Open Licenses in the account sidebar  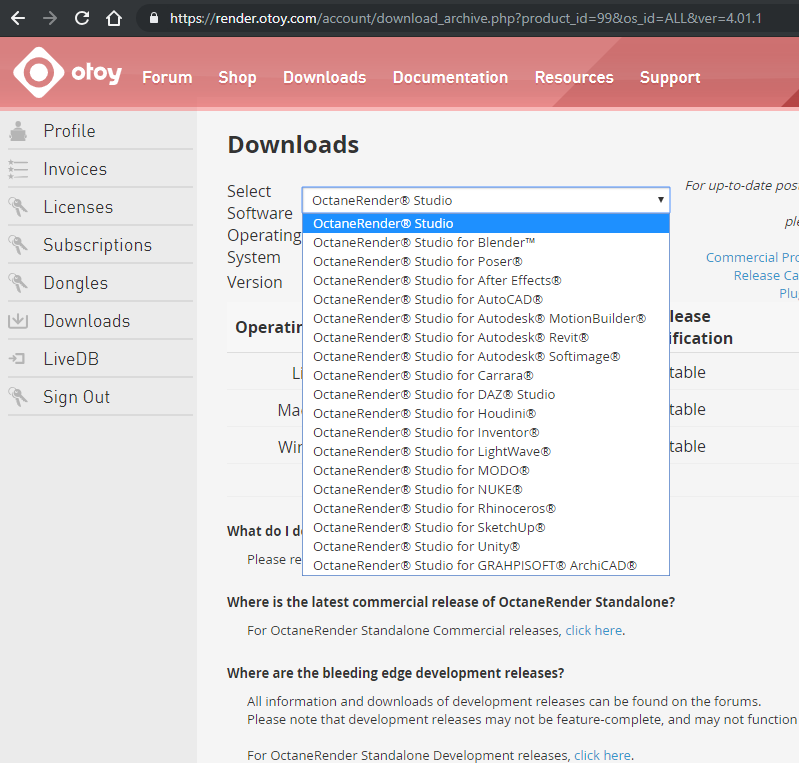pyautogui.click(x=78, y=207)
